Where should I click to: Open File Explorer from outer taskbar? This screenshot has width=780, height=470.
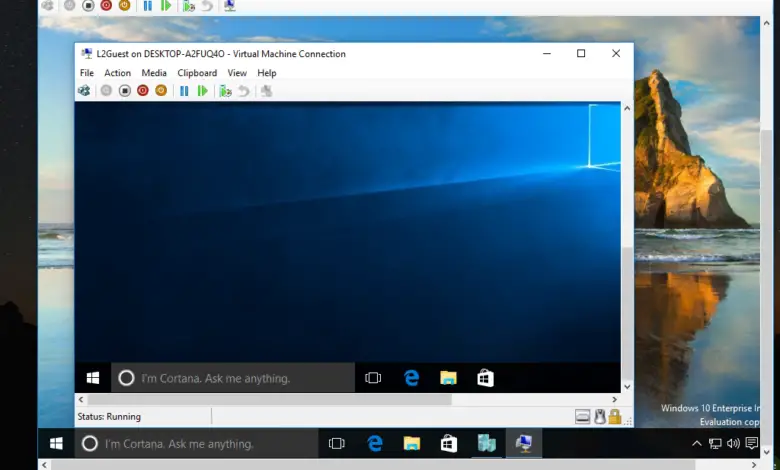point(412,443)
